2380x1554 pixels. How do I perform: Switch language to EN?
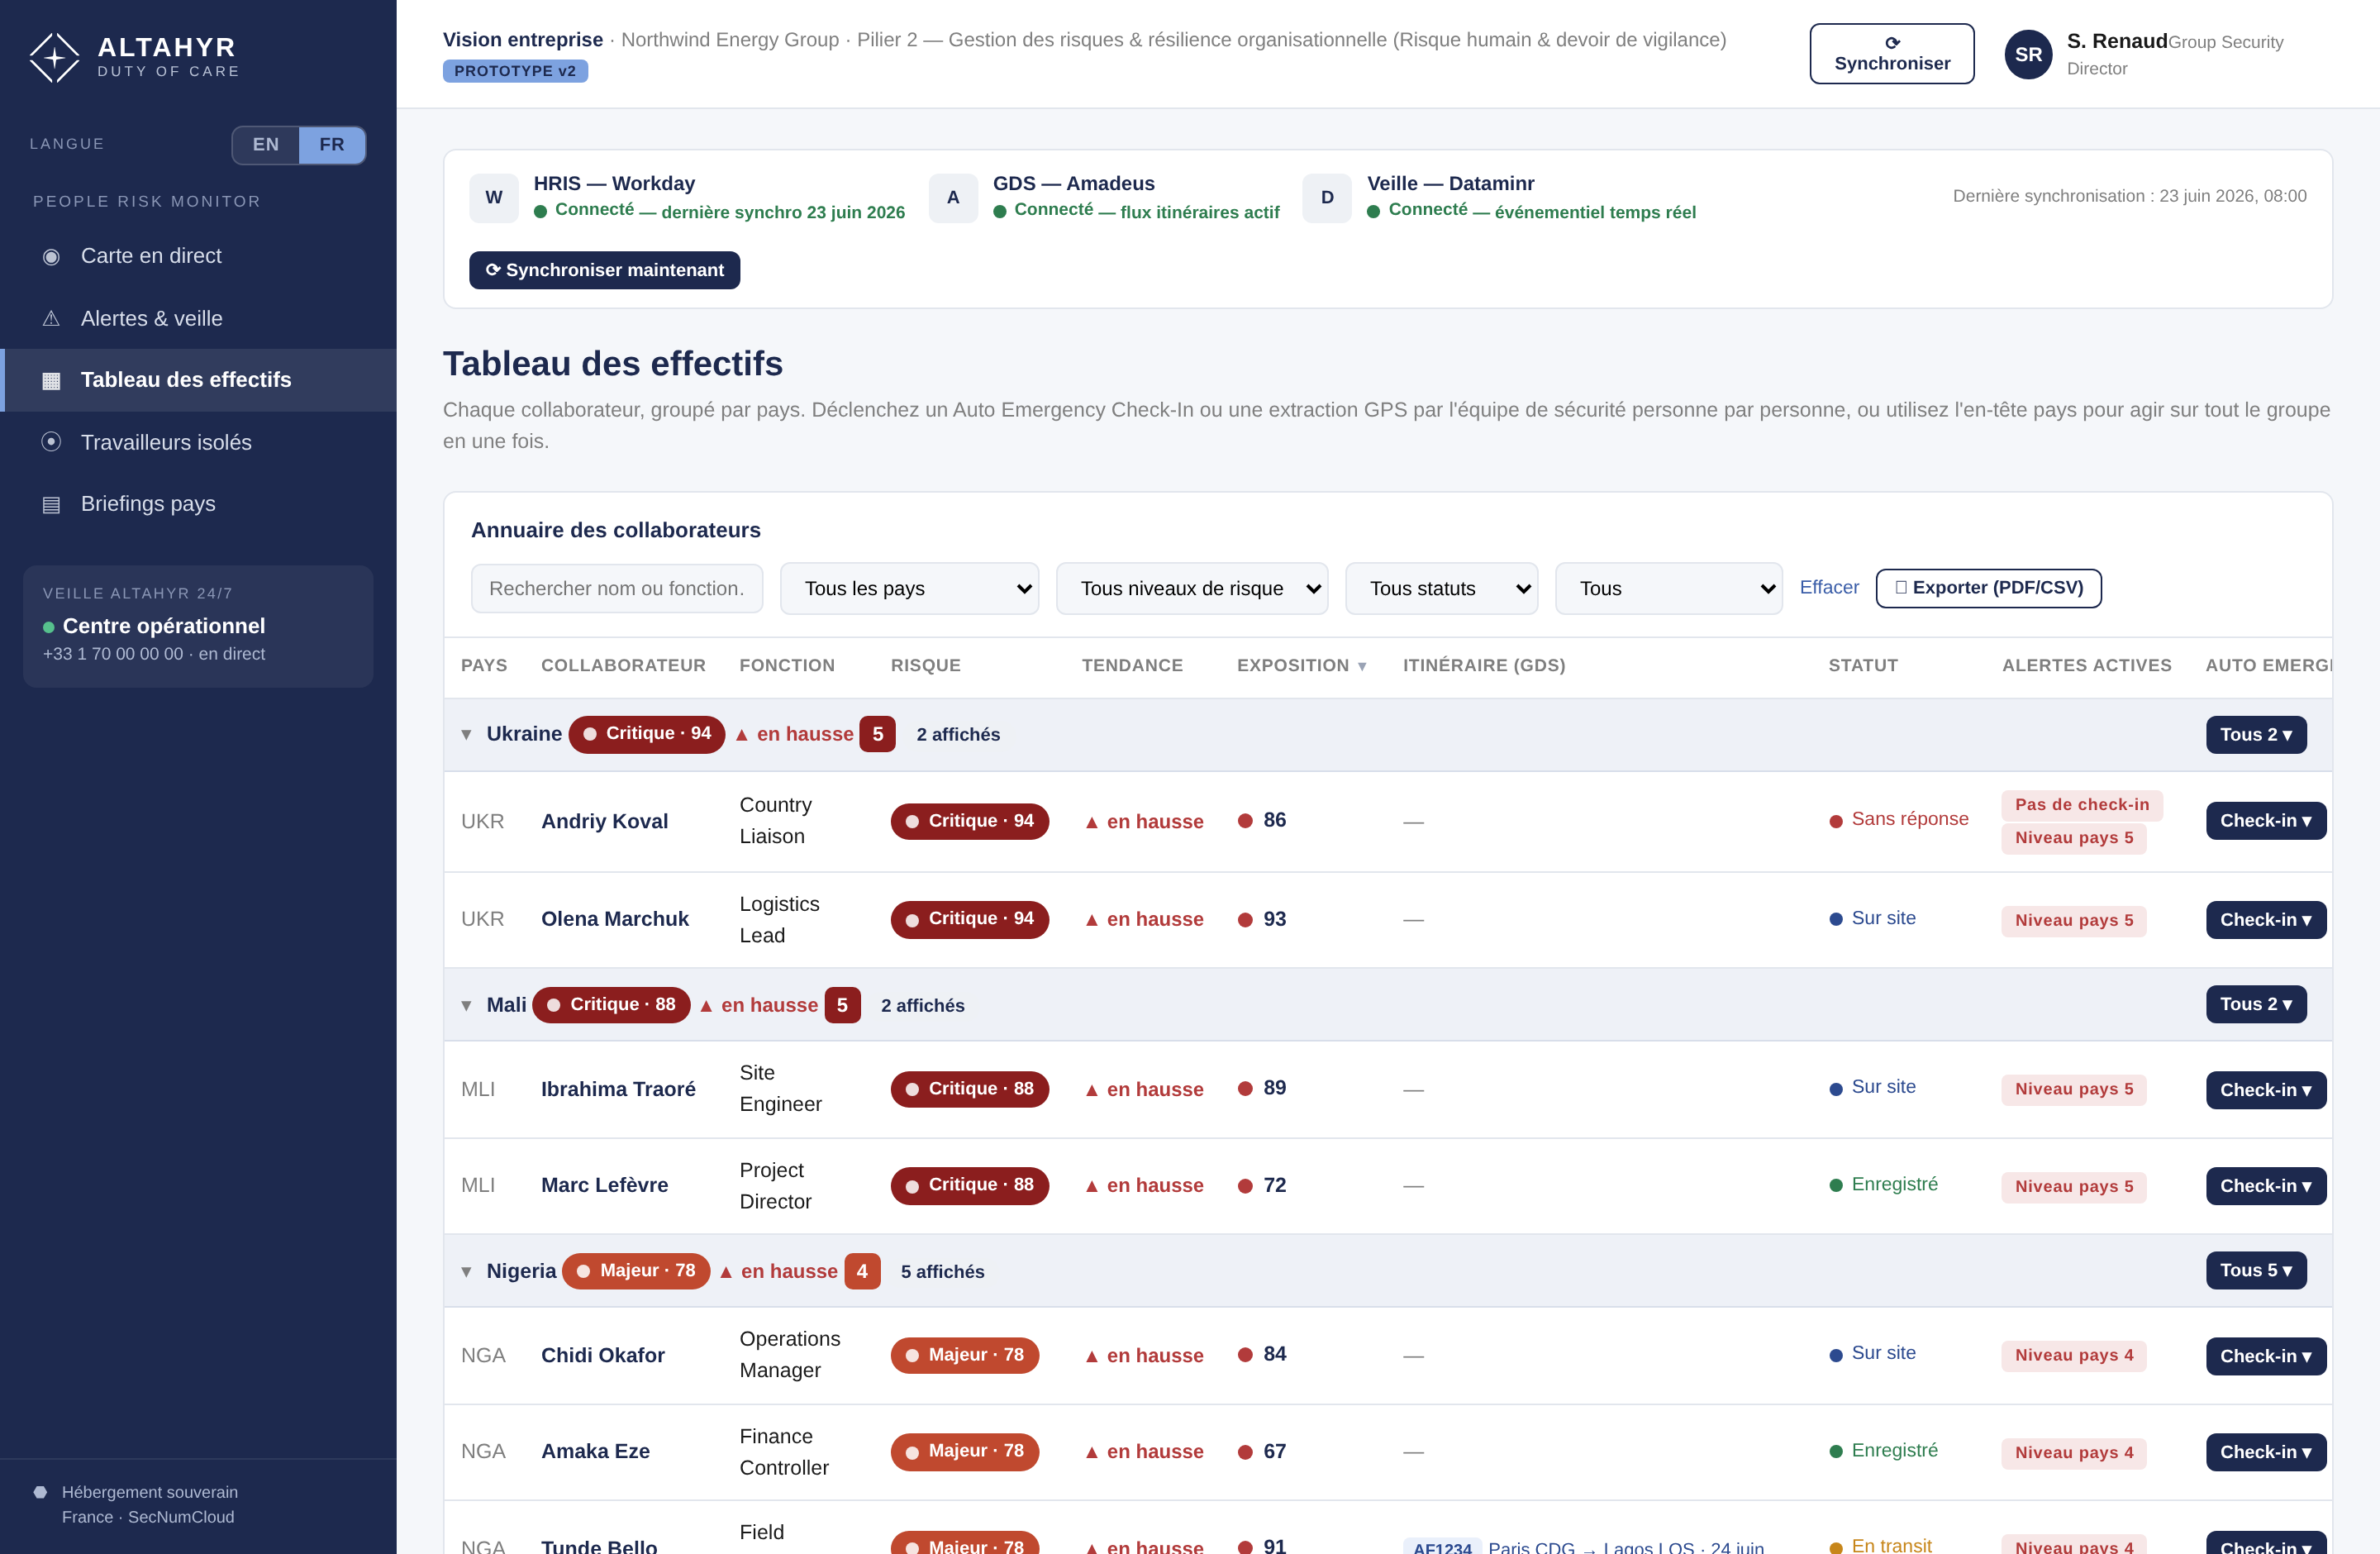[x=266, y=145]
